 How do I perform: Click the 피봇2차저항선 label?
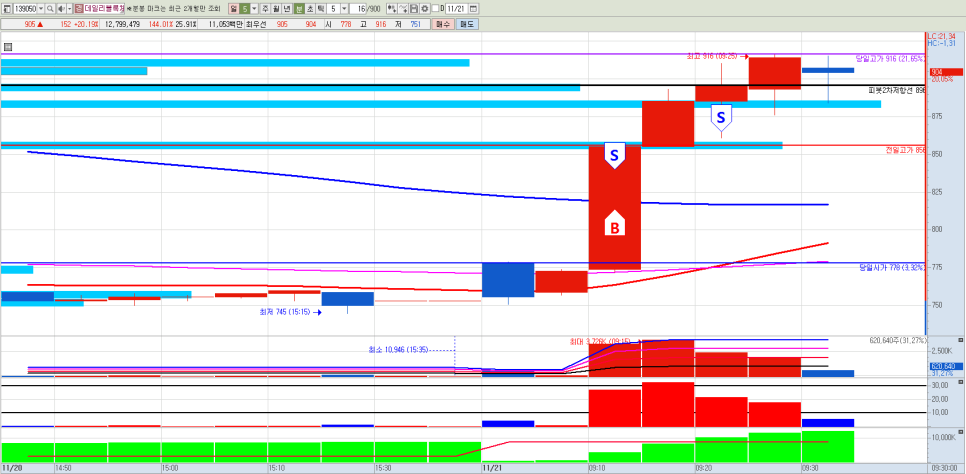coord(896,90)
